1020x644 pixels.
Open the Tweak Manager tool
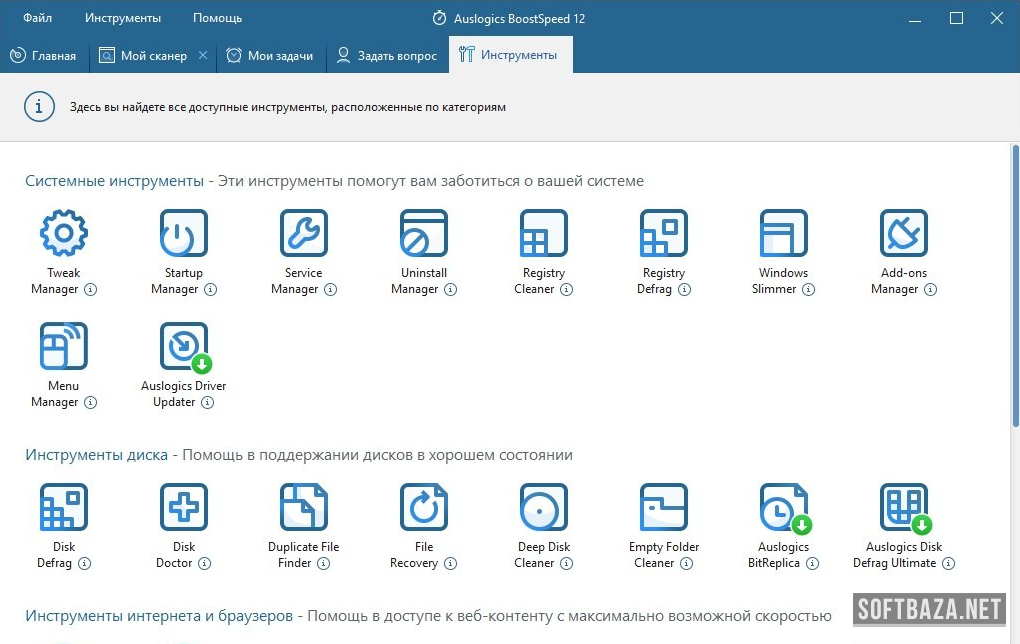point(63,234)
